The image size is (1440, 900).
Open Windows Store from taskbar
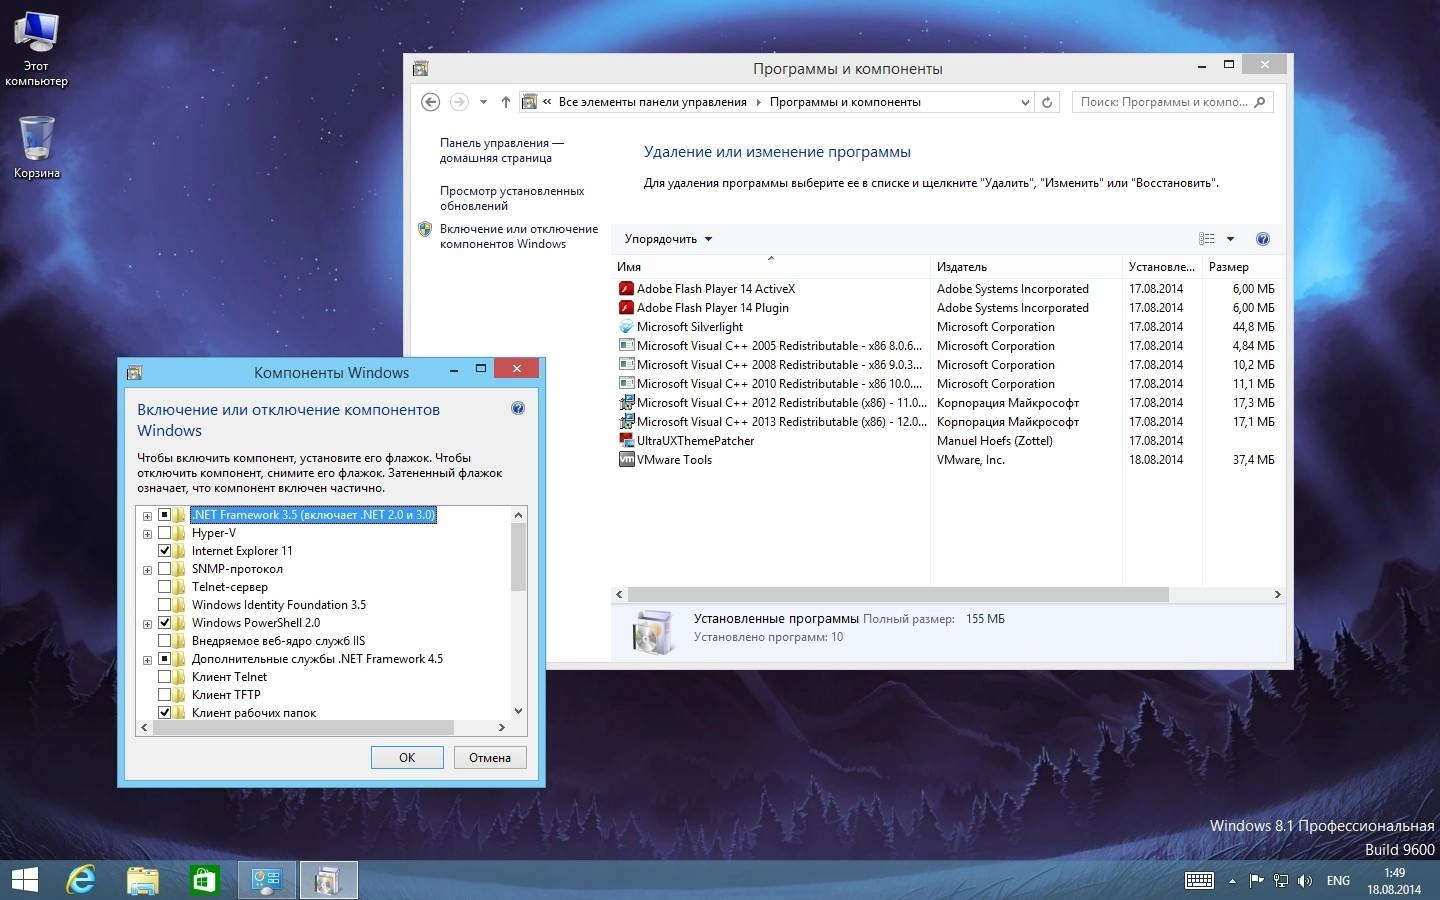point(204,880)
